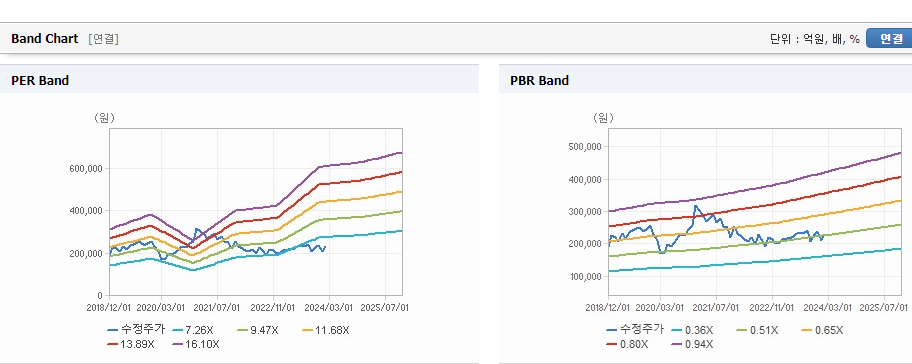Image resolution: width=912 pixels, height=364 pixels.
Task: Select the PER Band heading
Action: tap(40, 80)
